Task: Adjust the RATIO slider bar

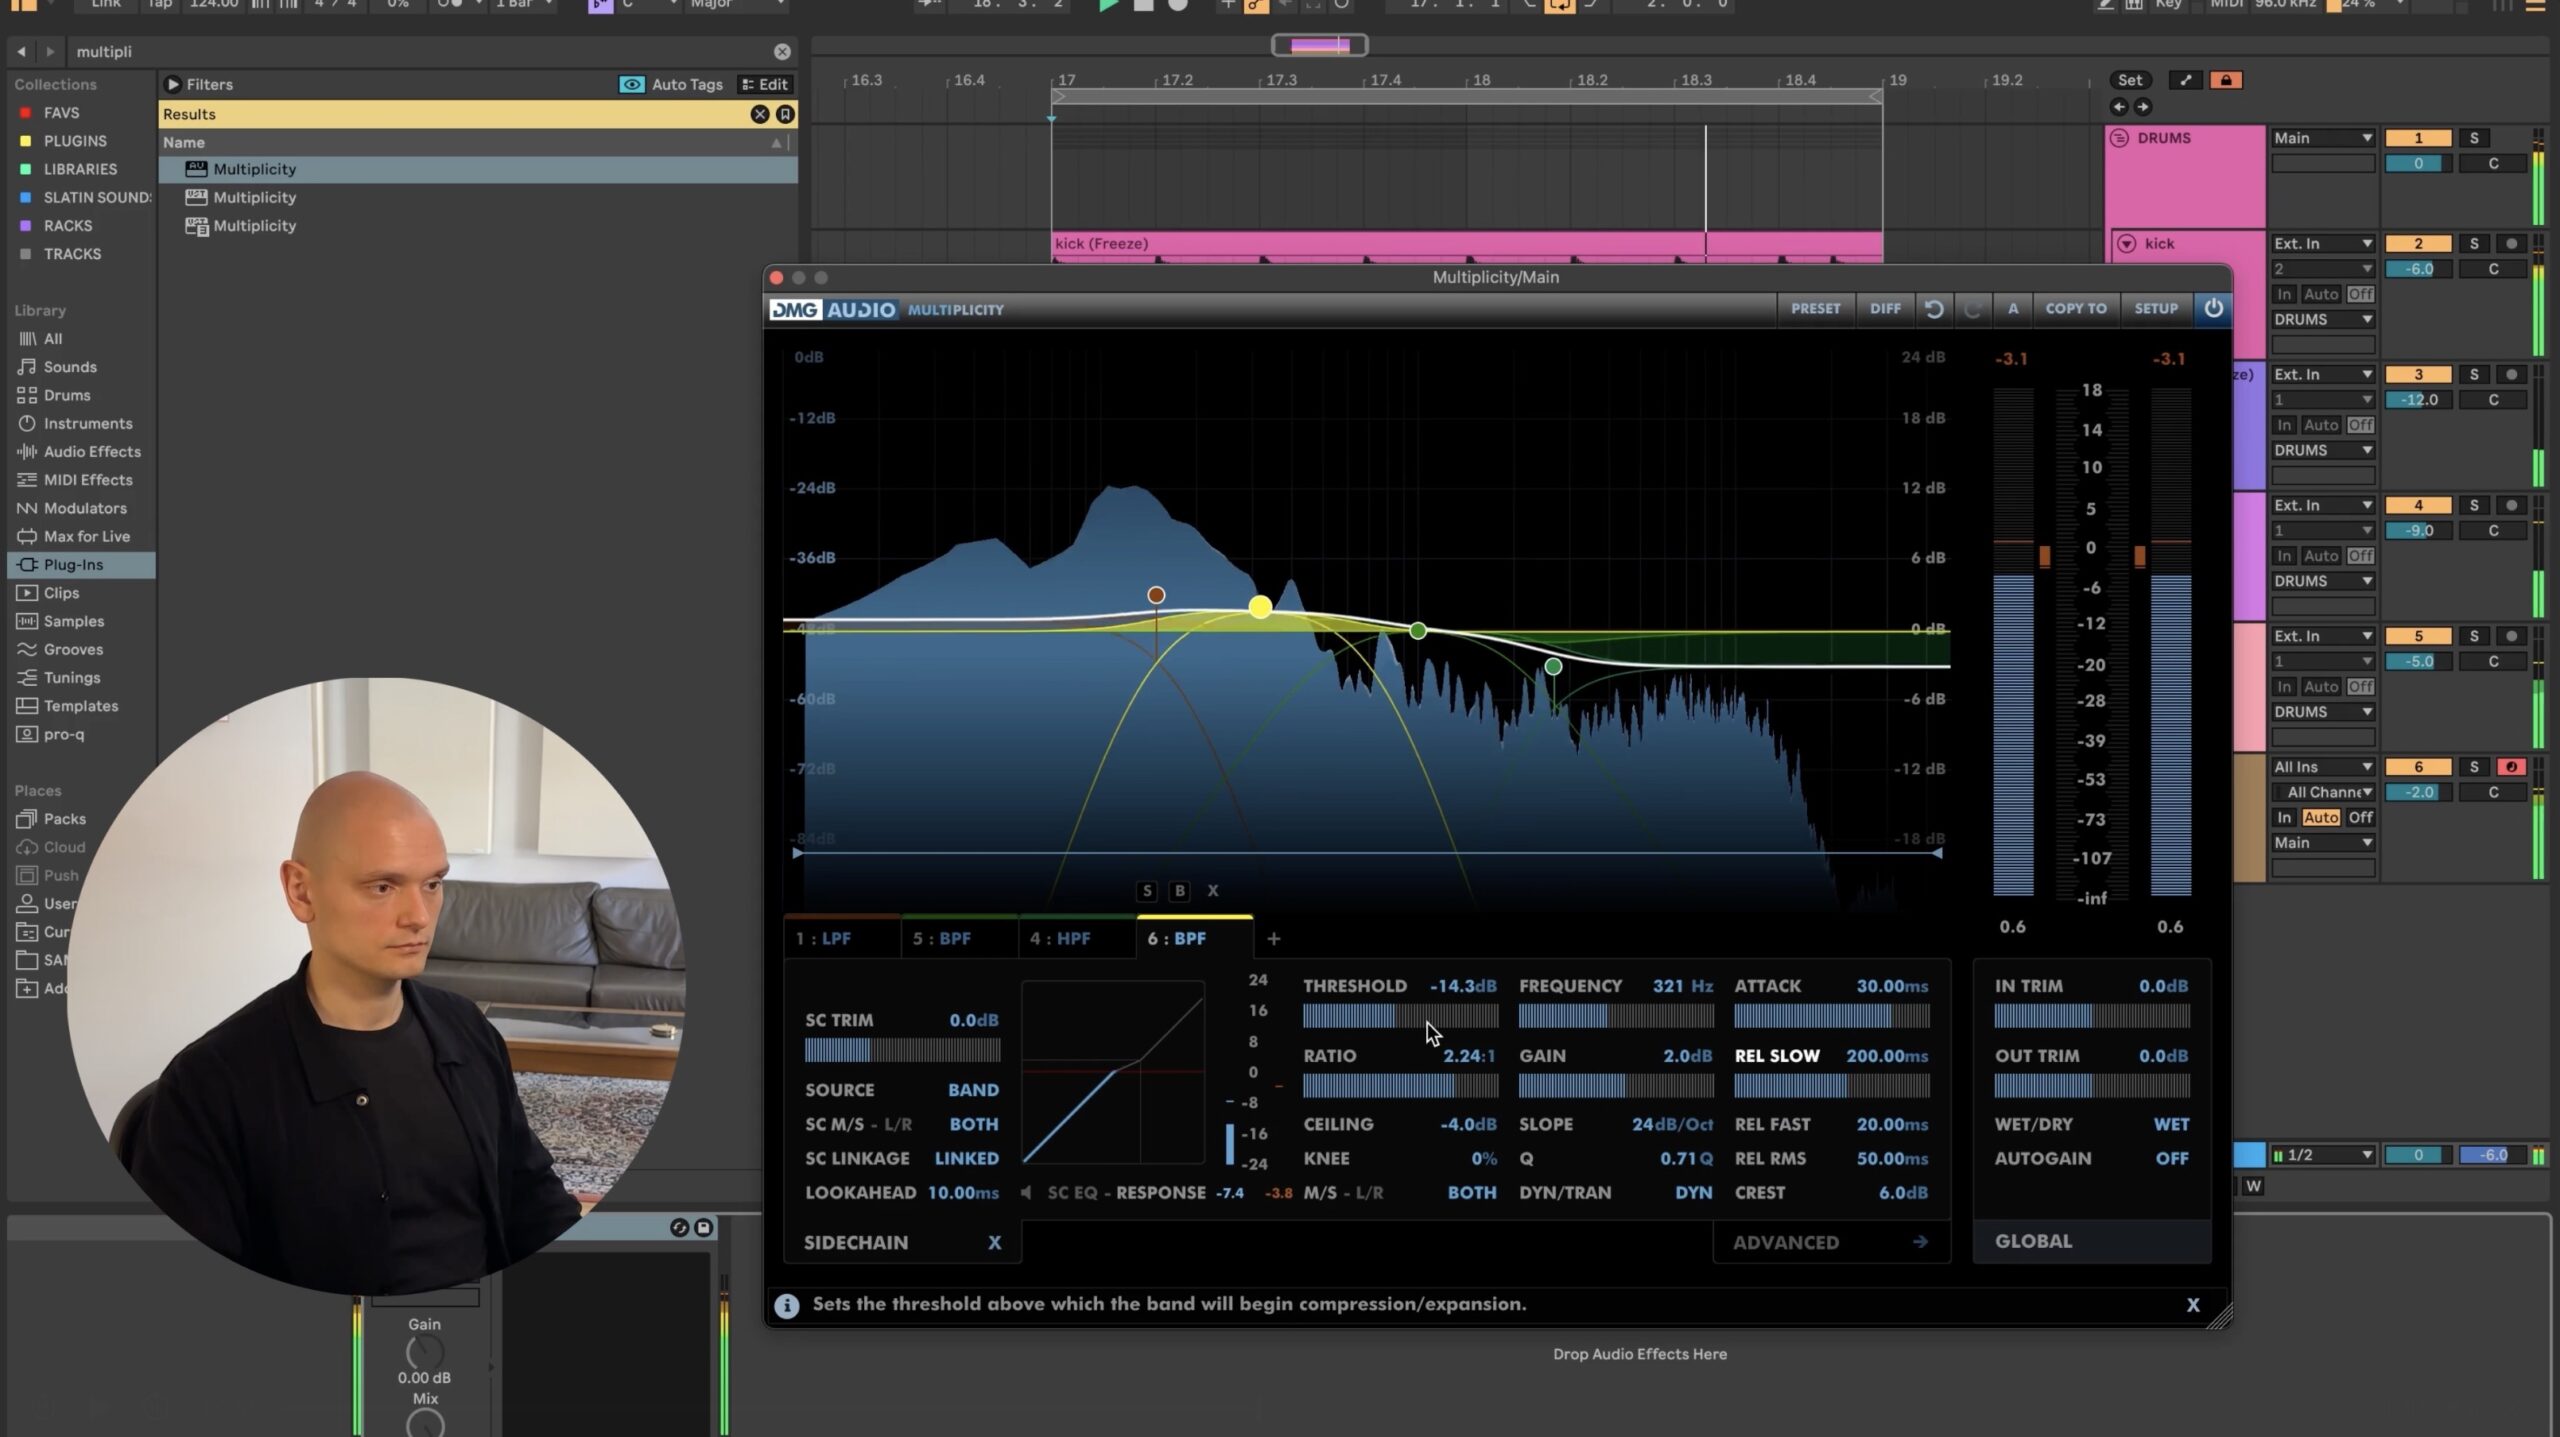Action: 1400,1086
